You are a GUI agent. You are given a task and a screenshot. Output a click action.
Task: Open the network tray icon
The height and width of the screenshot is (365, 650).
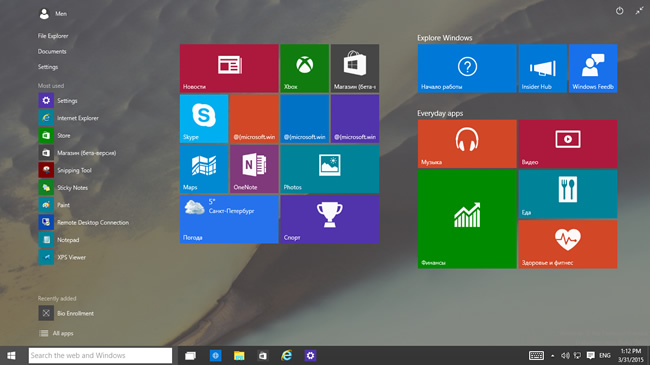[577, 355]
